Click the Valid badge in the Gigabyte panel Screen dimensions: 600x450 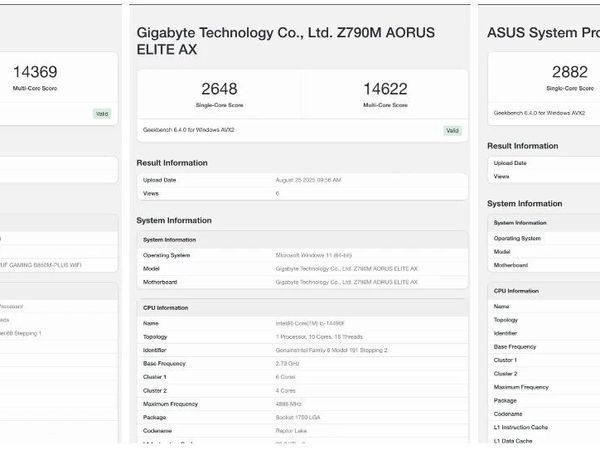click(x=452, y=130)
